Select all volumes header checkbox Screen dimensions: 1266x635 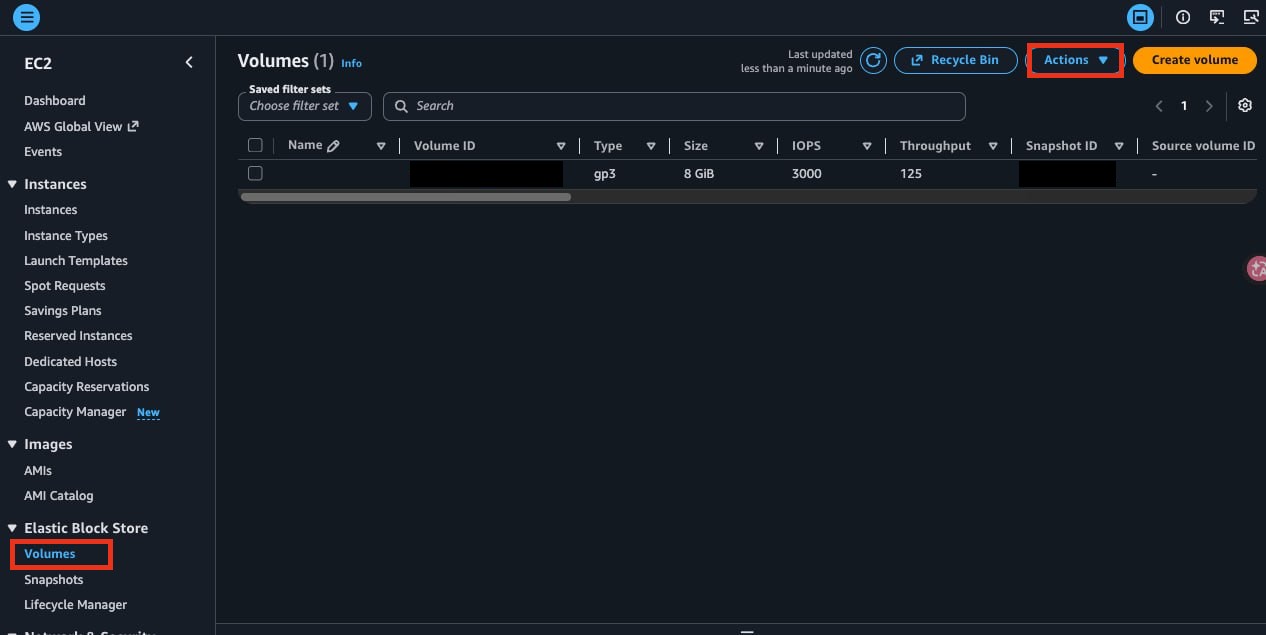click(255, 146)
